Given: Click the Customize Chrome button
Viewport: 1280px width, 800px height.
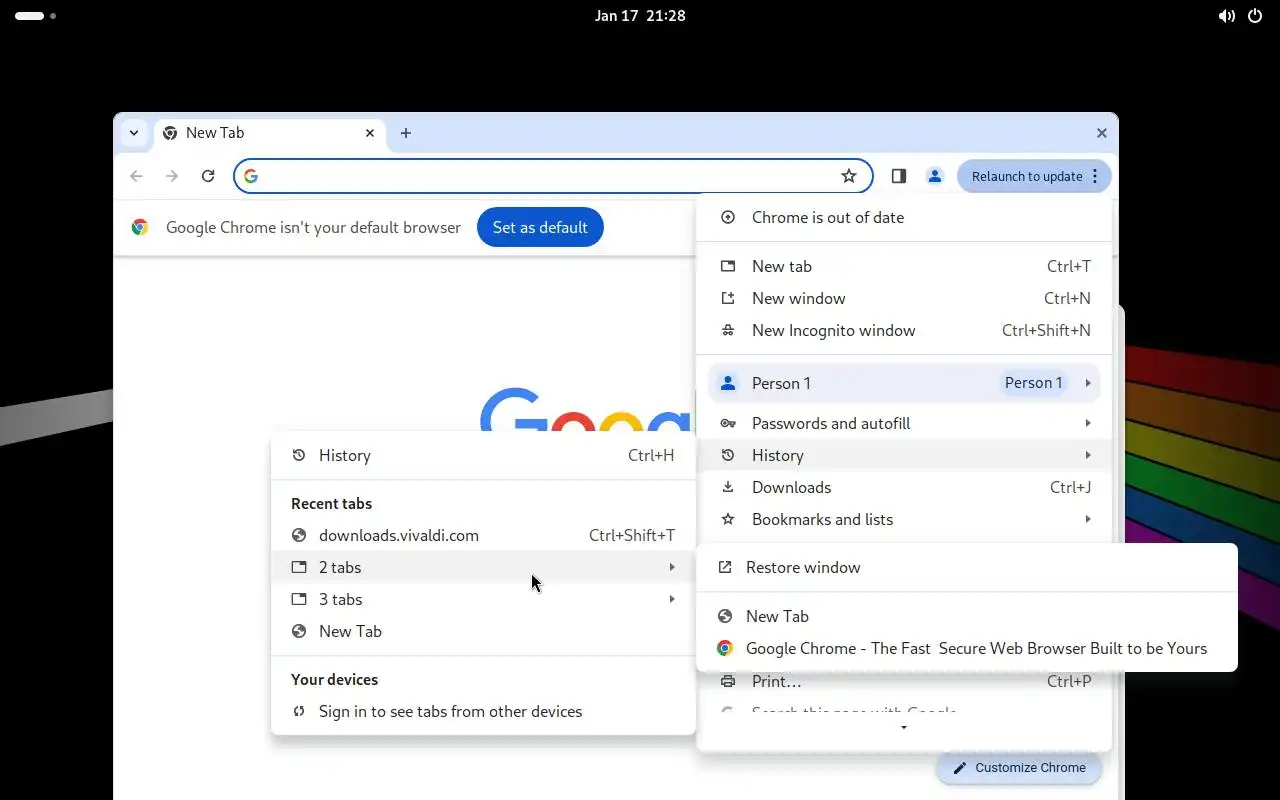Looking at the screenshot, I should coord(1019,767).
